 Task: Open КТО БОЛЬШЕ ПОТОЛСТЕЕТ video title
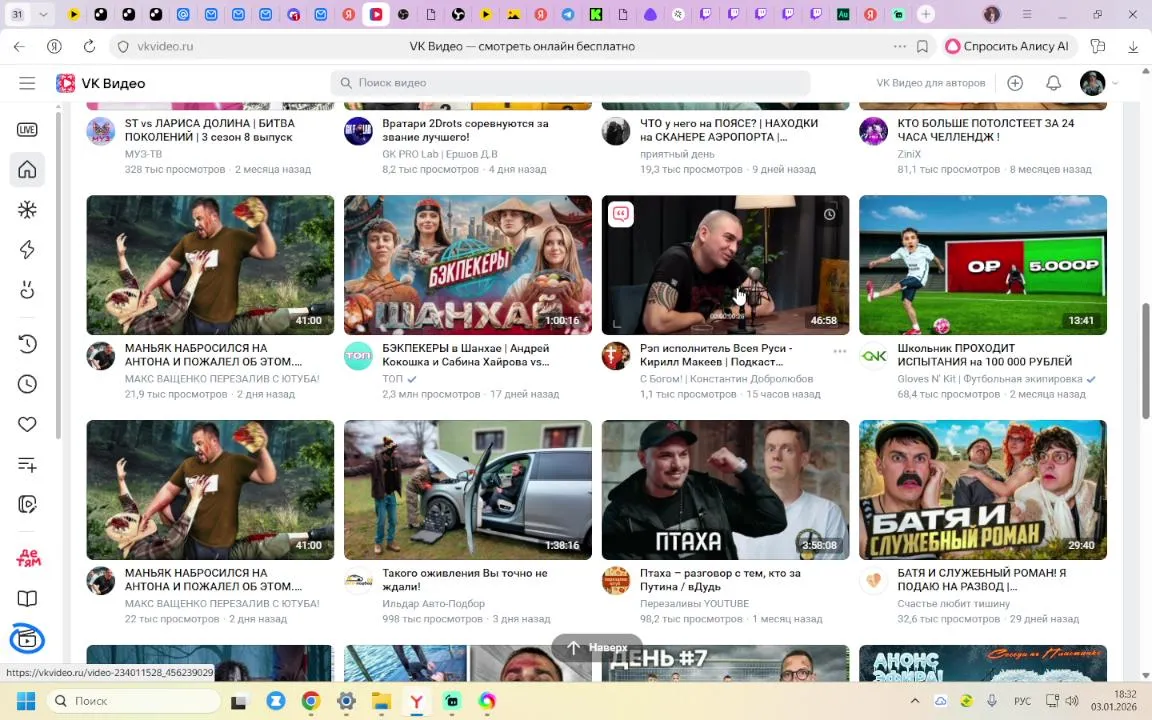(985, 129)
